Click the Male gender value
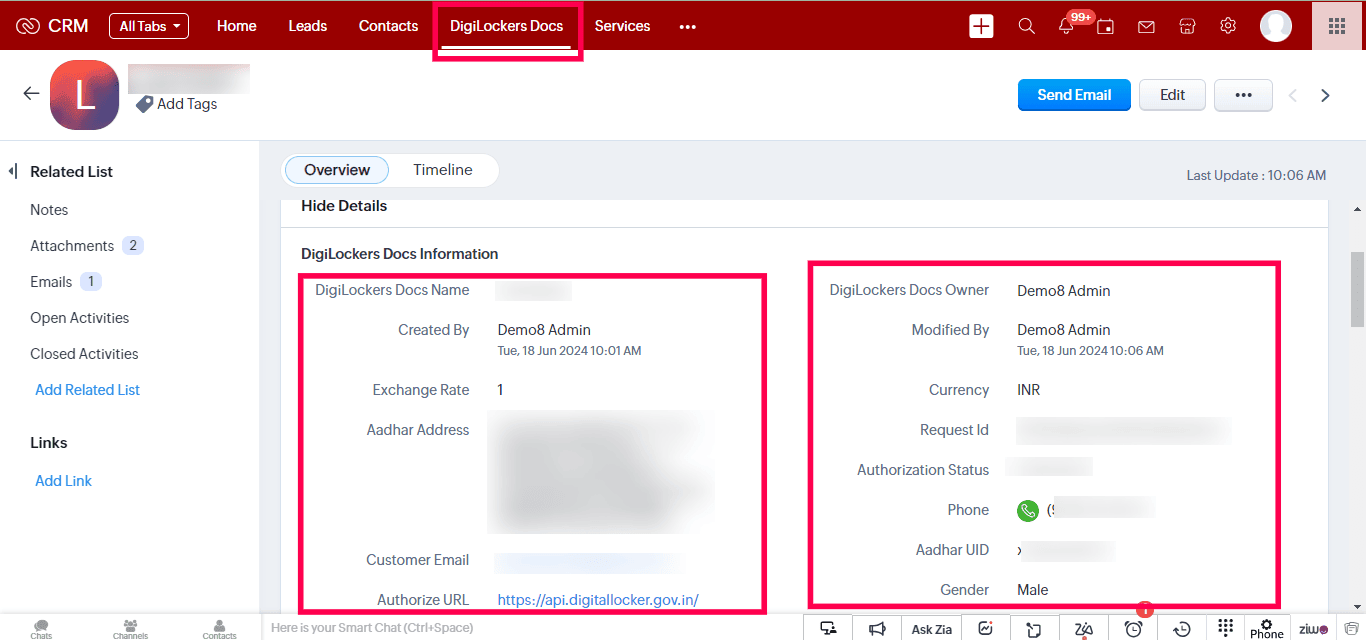This screenshot has height=640, width=1366. pos(1033,590)
